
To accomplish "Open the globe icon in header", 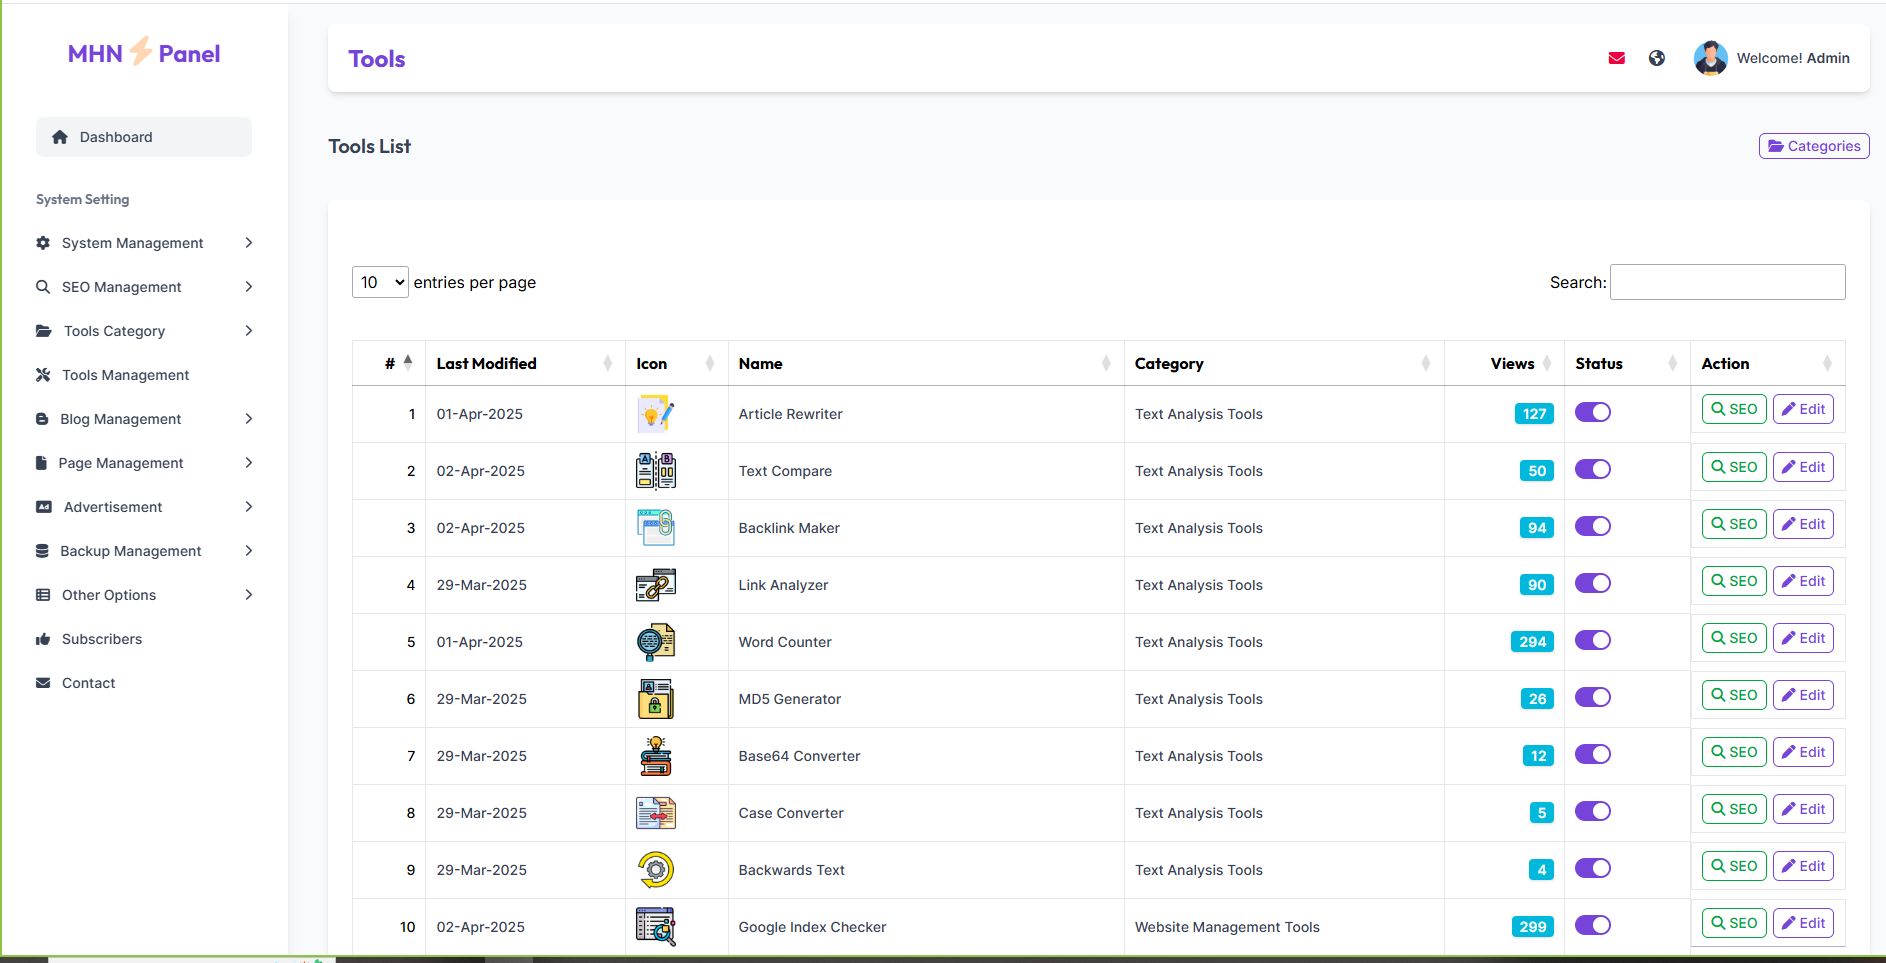I will point(1657,58).
